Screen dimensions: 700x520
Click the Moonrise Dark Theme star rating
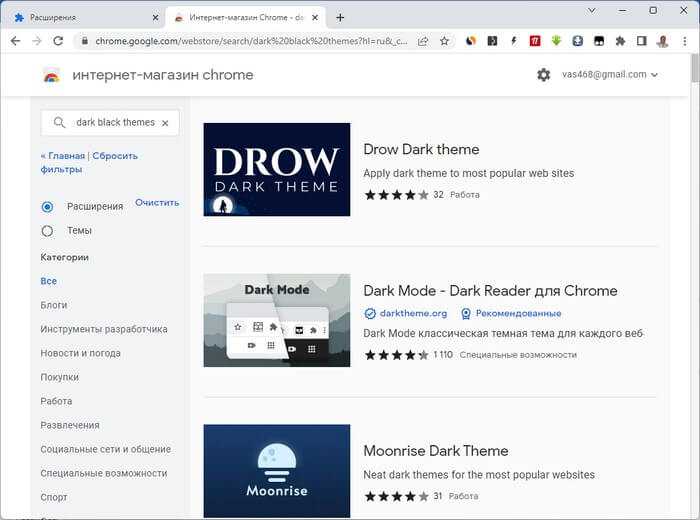click(x=396, y=496)
